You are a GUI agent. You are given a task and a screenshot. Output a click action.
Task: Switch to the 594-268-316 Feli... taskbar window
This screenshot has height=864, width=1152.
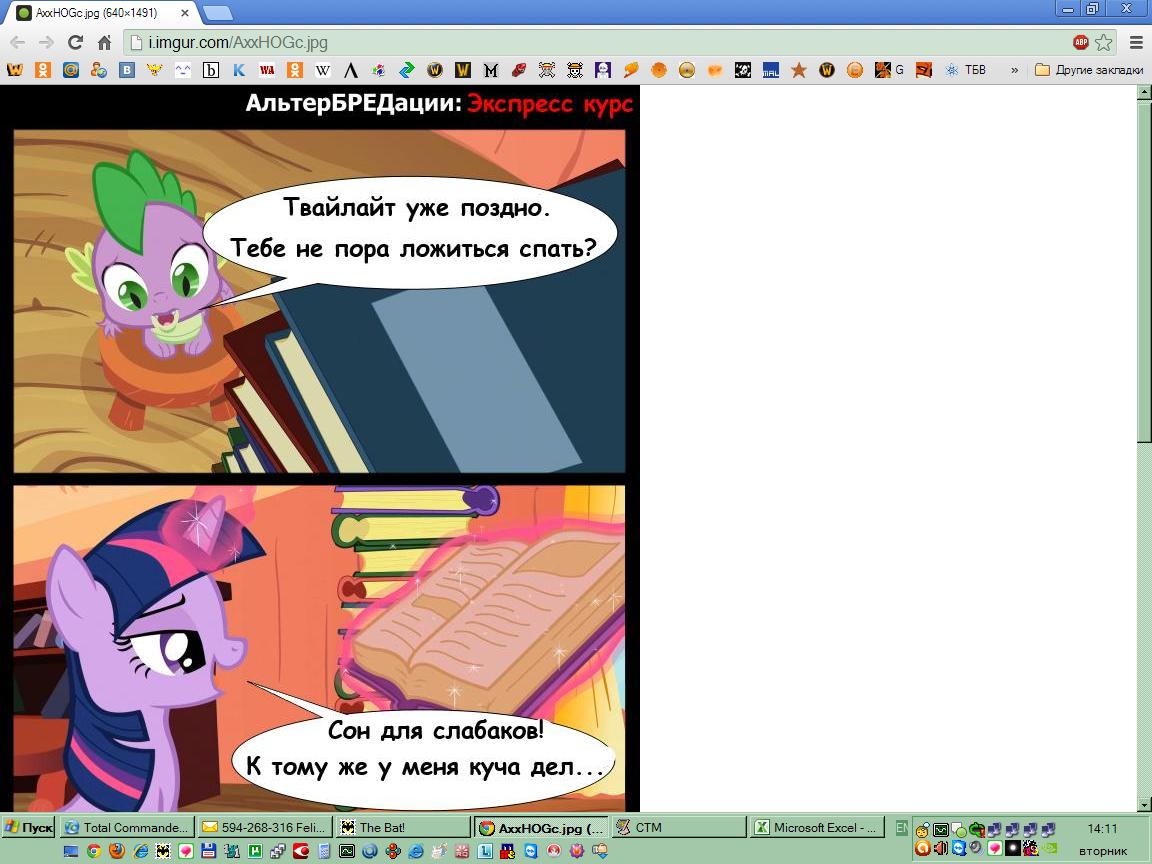pos(264,827)
